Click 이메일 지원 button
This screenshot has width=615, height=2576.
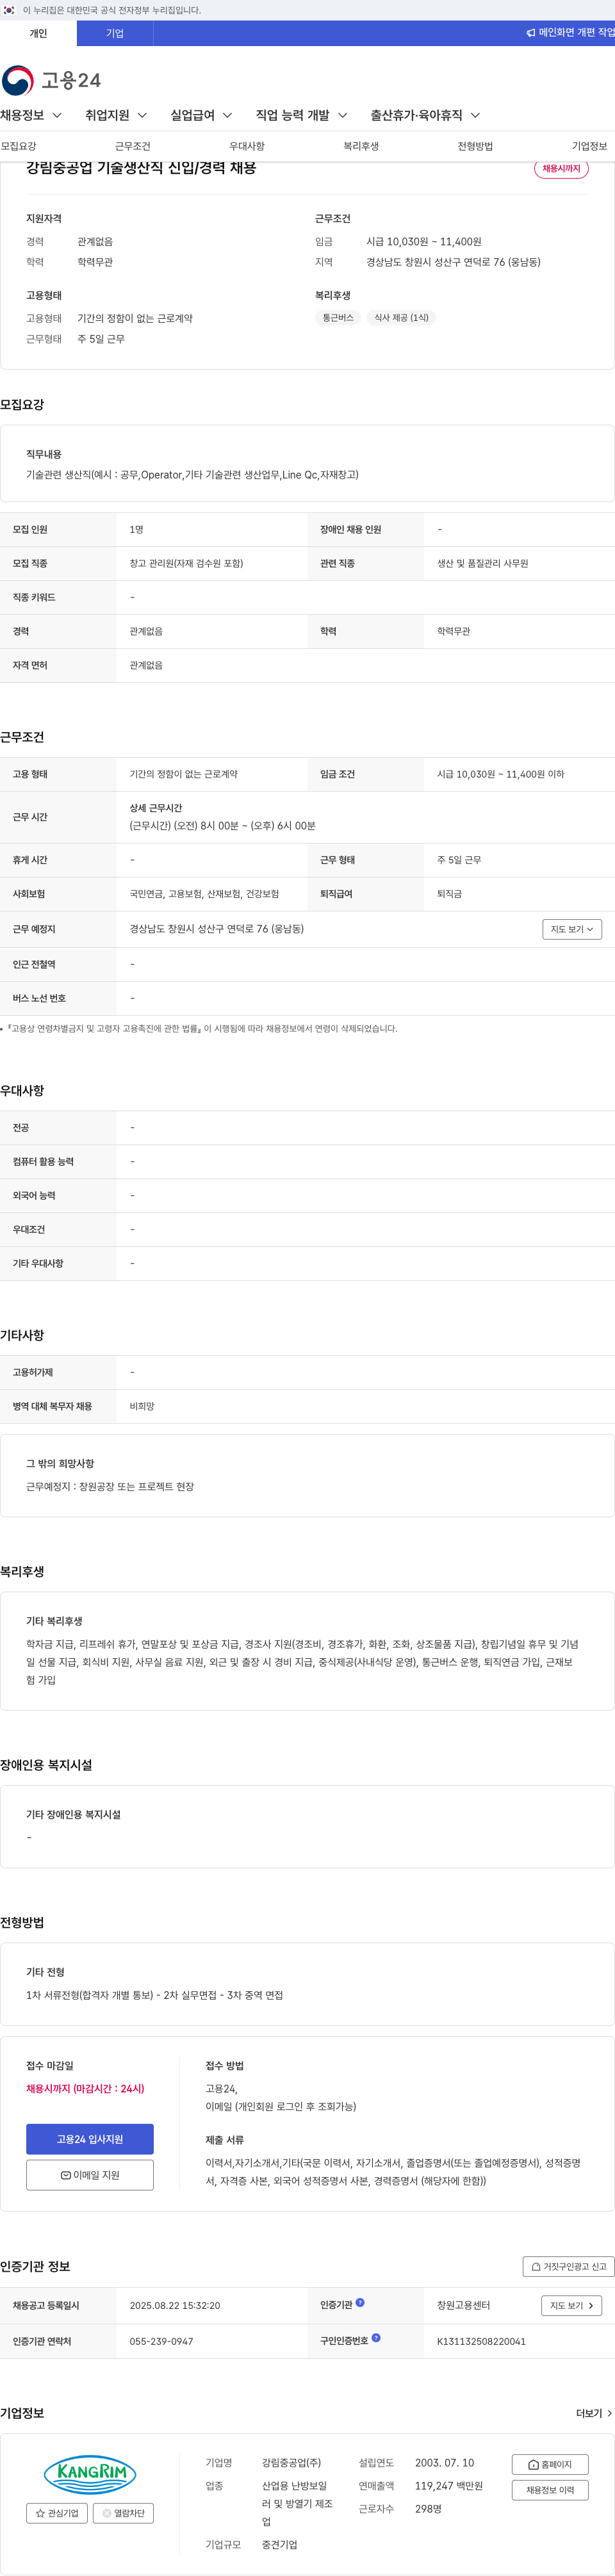coord(90,2175)
